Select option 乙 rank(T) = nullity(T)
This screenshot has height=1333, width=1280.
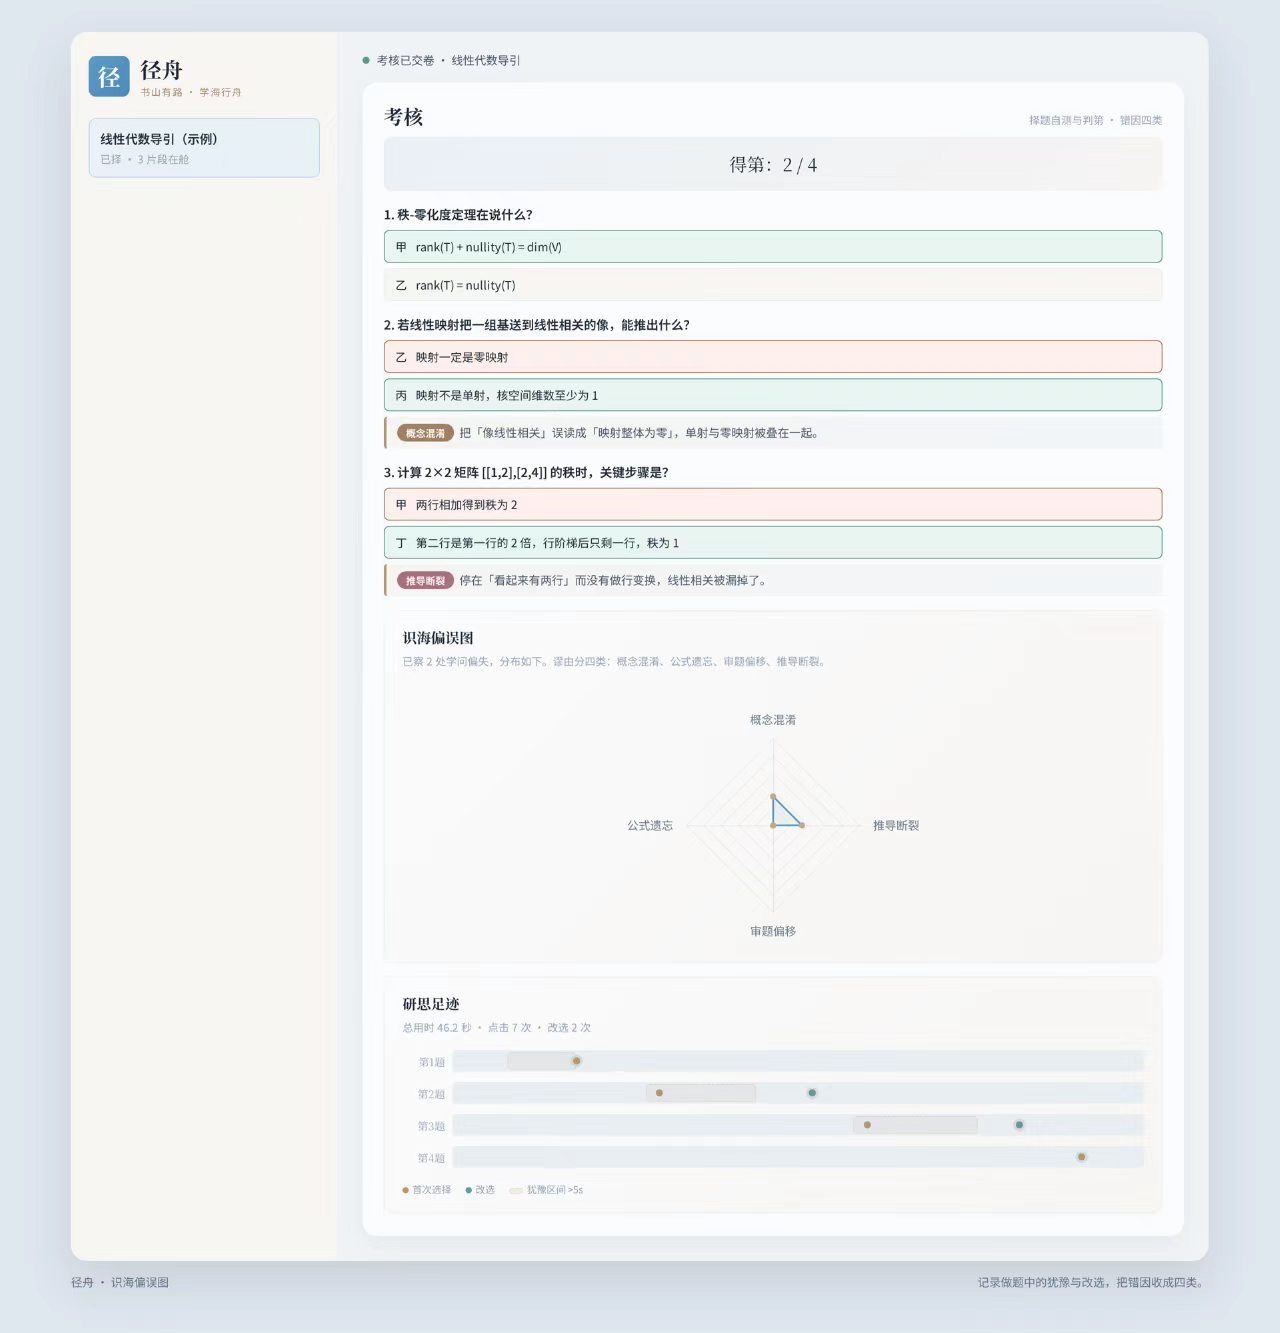pyautogui.click(x=773, y=285)
